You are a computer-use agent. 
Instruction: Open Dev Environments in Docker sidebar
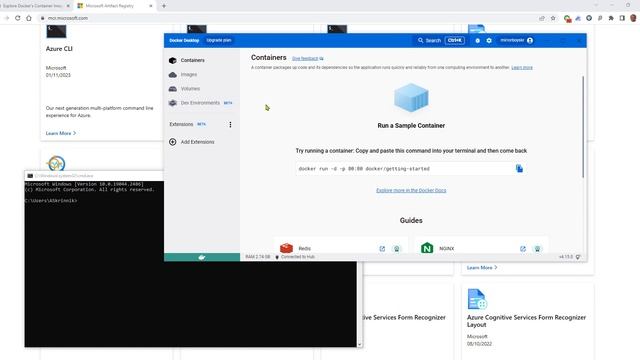point(200,103)
